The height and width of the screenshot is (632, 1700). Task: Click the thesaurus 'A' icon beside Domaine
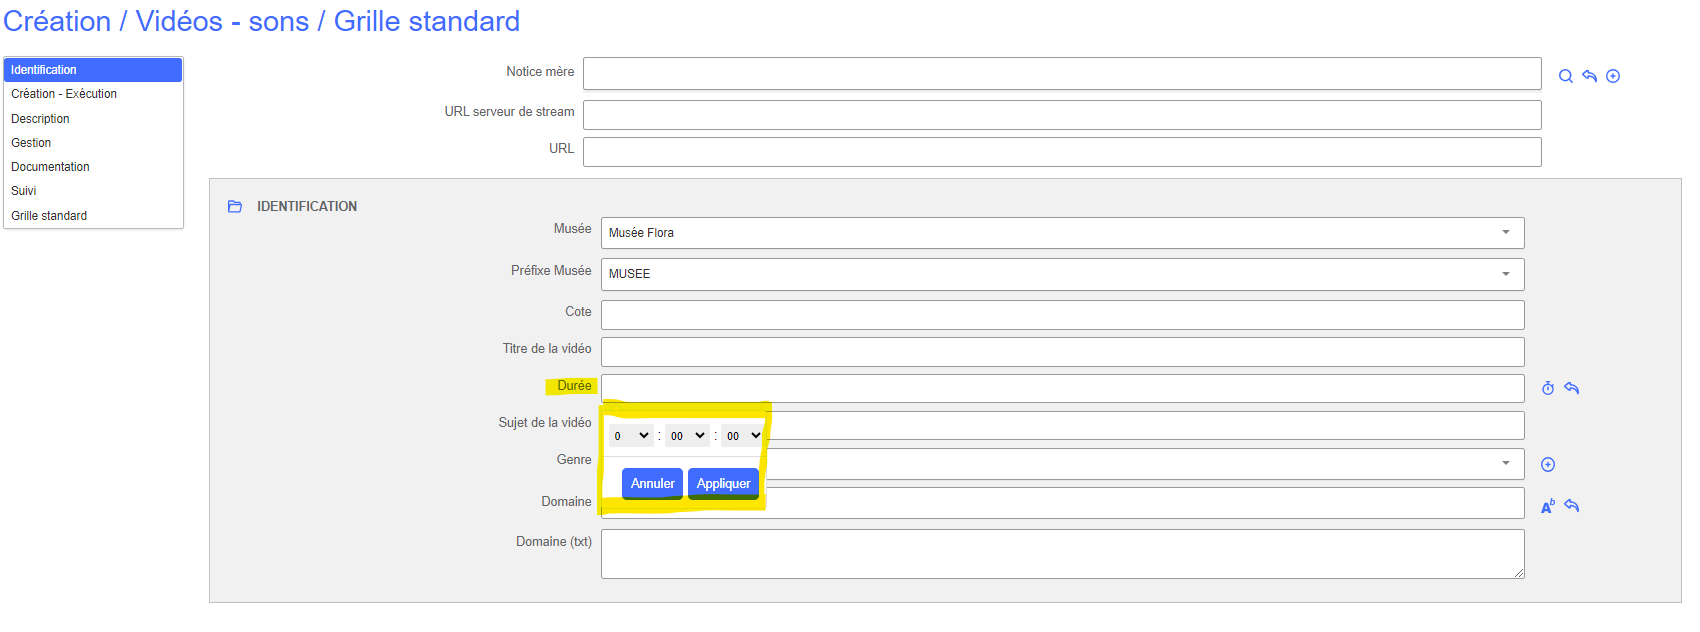click(x=1548, y=506)
